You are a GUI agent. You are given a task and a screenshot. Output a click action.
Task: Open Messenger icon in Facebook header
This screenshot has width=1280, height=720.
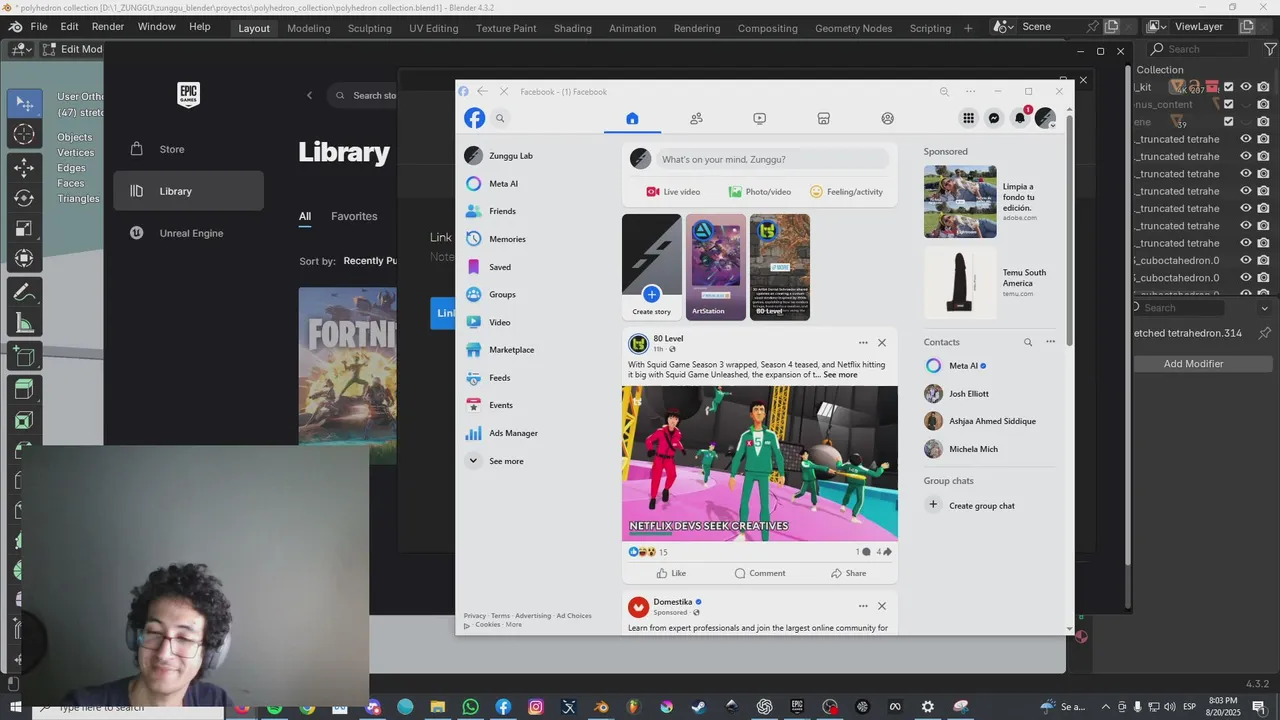tap(994, 118)
